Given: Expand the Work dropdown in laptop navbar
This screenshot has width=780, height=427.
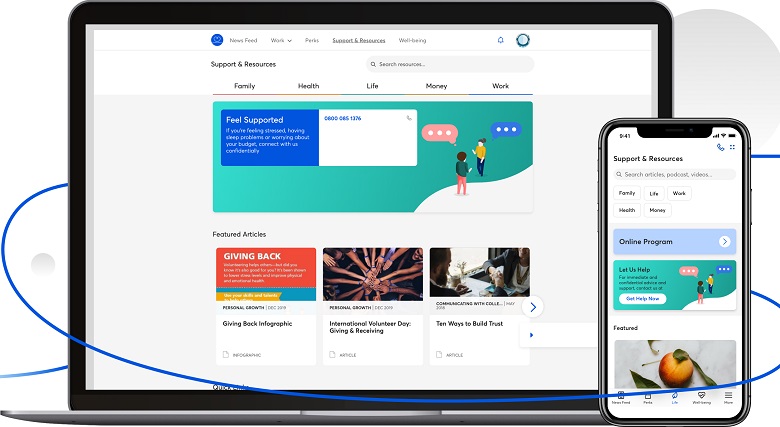Looking at the screenshot, I should pyautogui.click(x=281, y=40).
